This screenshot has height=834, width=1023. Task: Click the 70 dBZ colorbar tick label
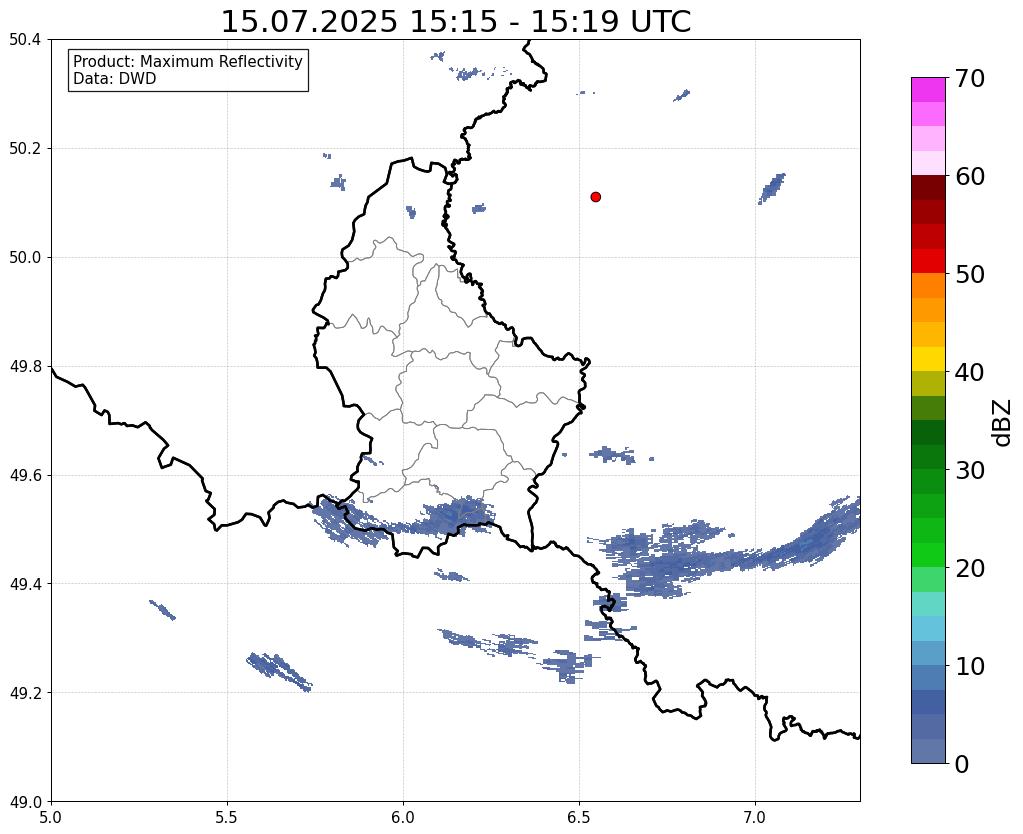(970, 78)
